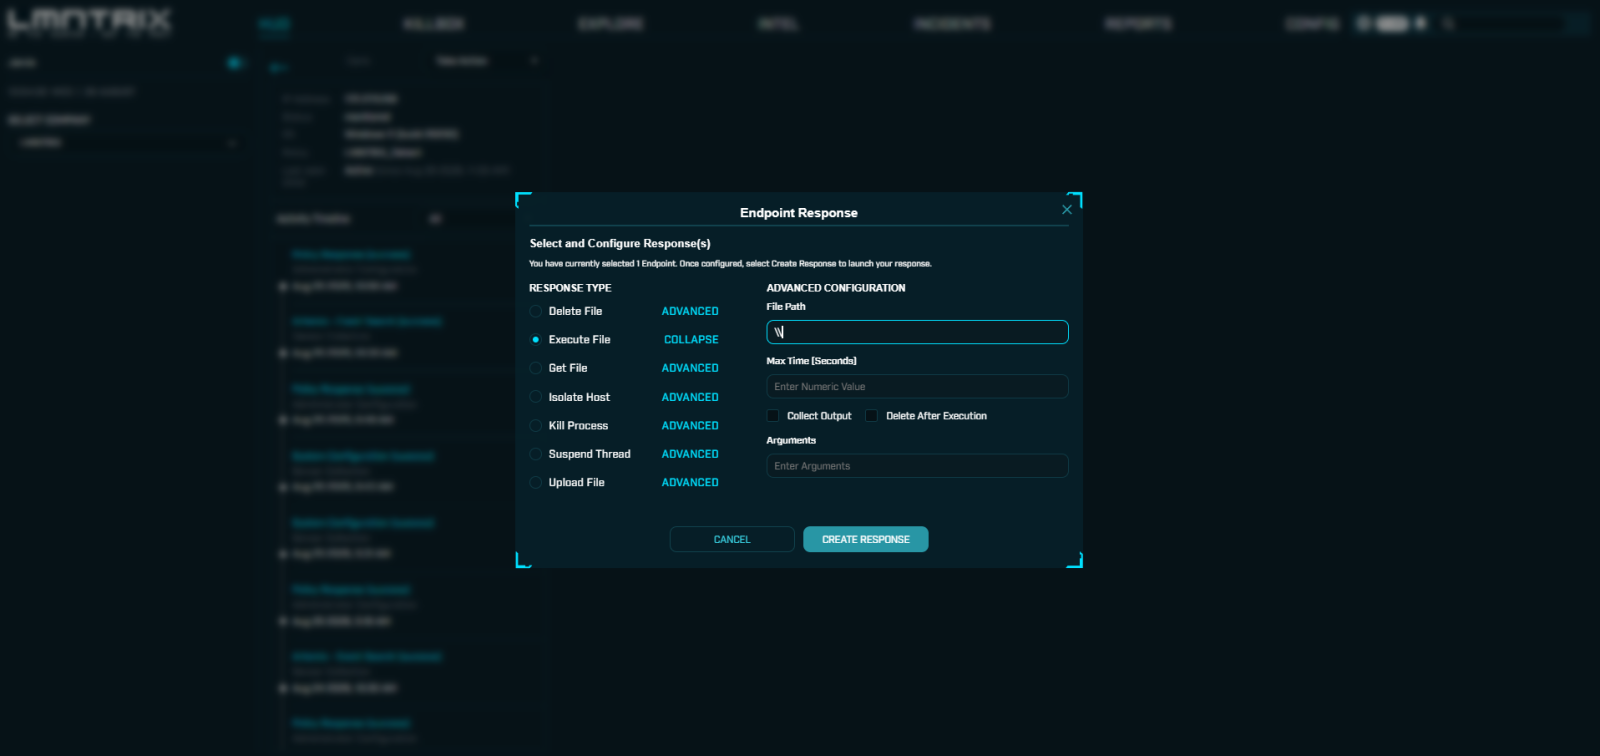This screenshot has width=1600, height=756.
Task: Select the Isolate Host option
Action: click(536, 397)
